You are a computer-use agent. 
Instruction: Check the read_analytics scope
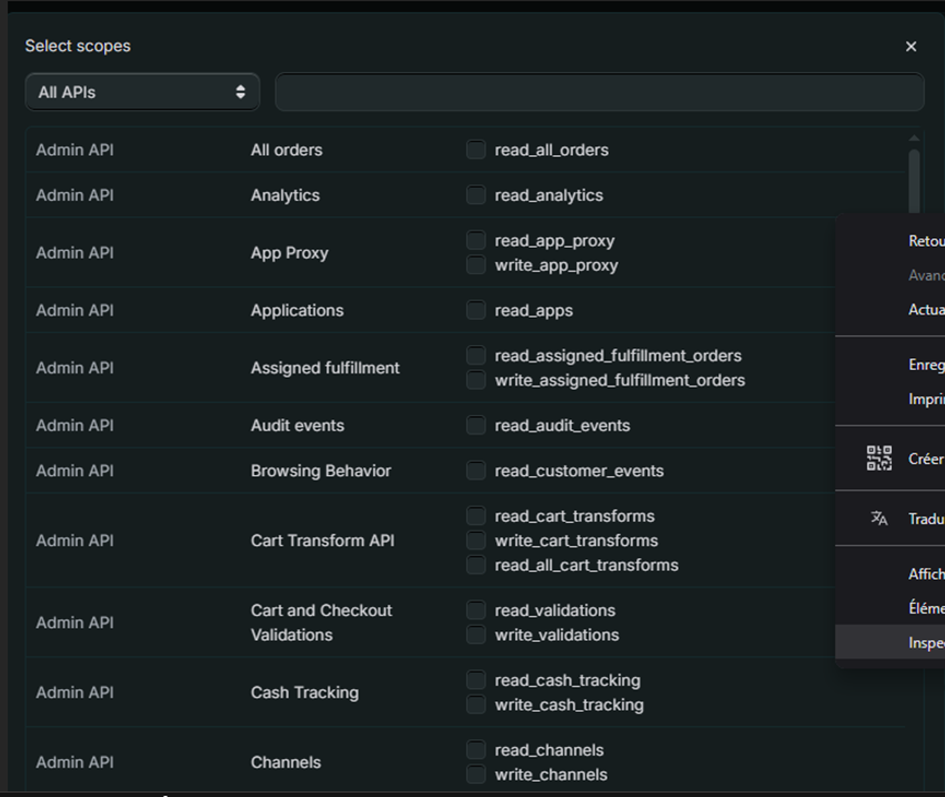[x=476, y=195]
